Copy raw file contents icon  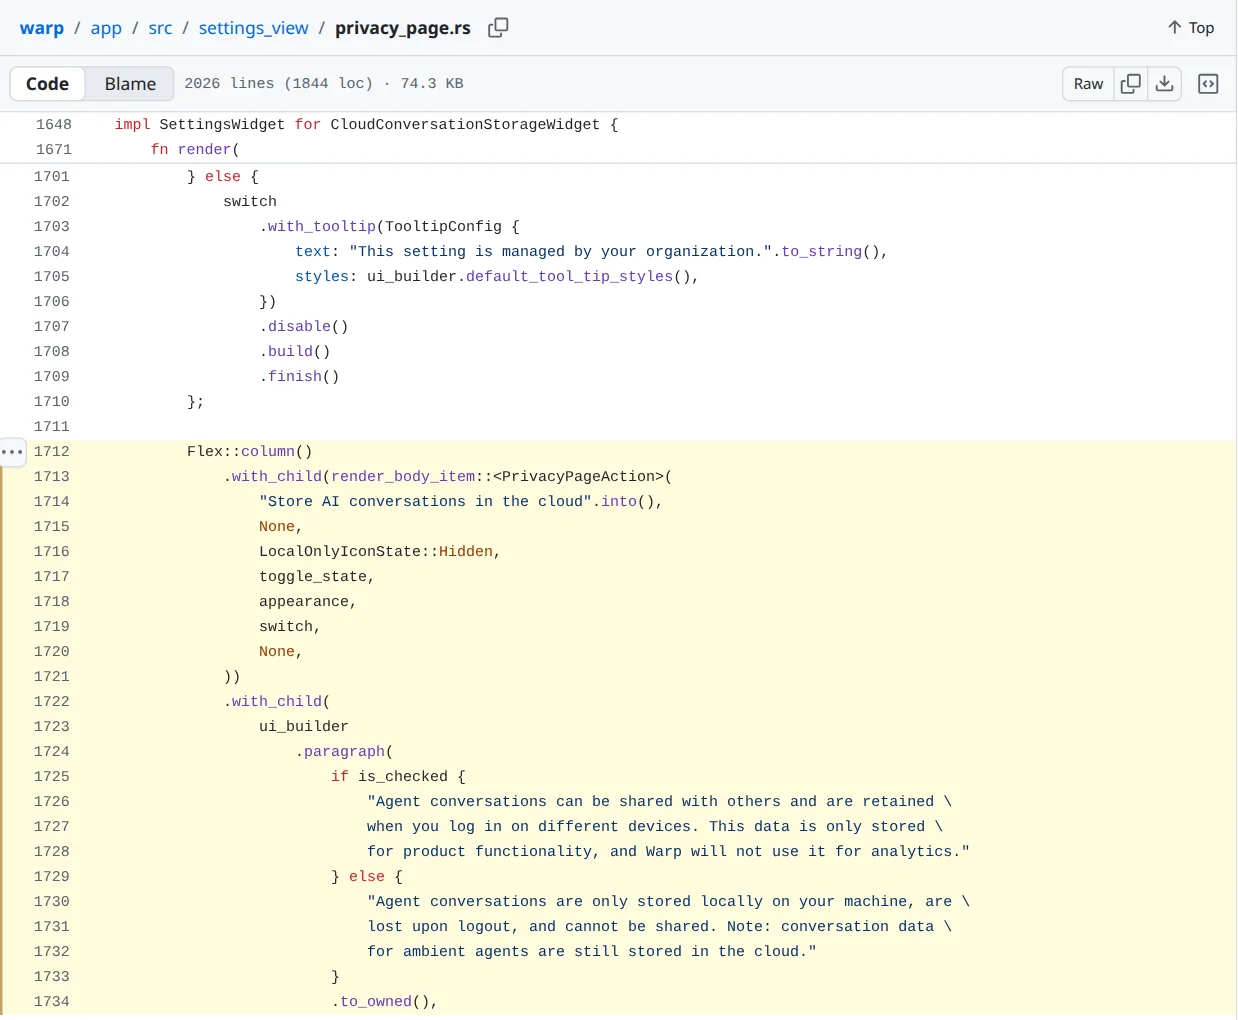pos(1131,84)
